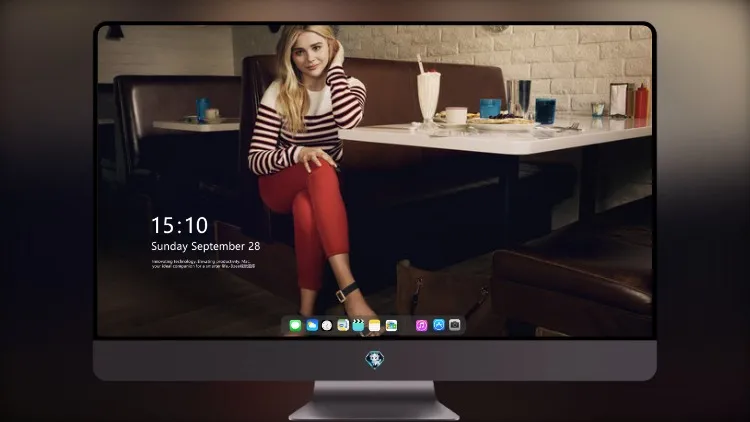Open the blue App Store icon
750x422 pixels.
[x=439, y=325]
